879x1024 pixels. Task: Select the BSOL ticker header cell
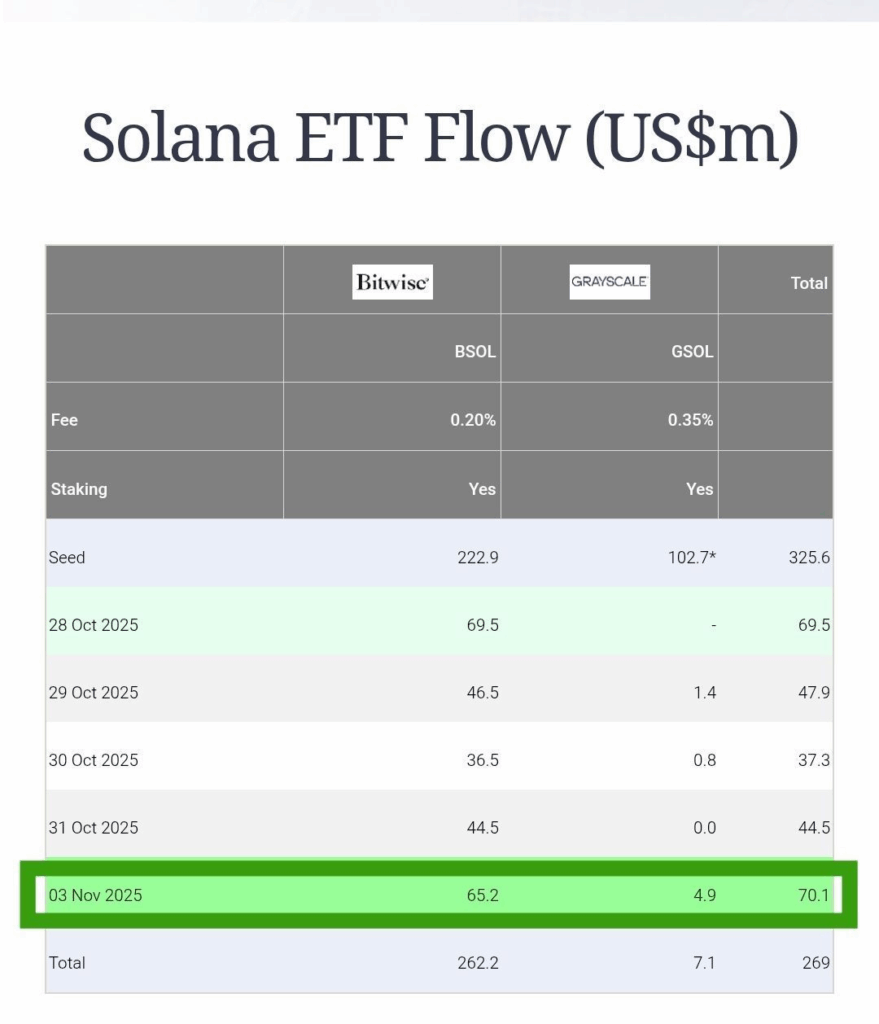(475, 352)
